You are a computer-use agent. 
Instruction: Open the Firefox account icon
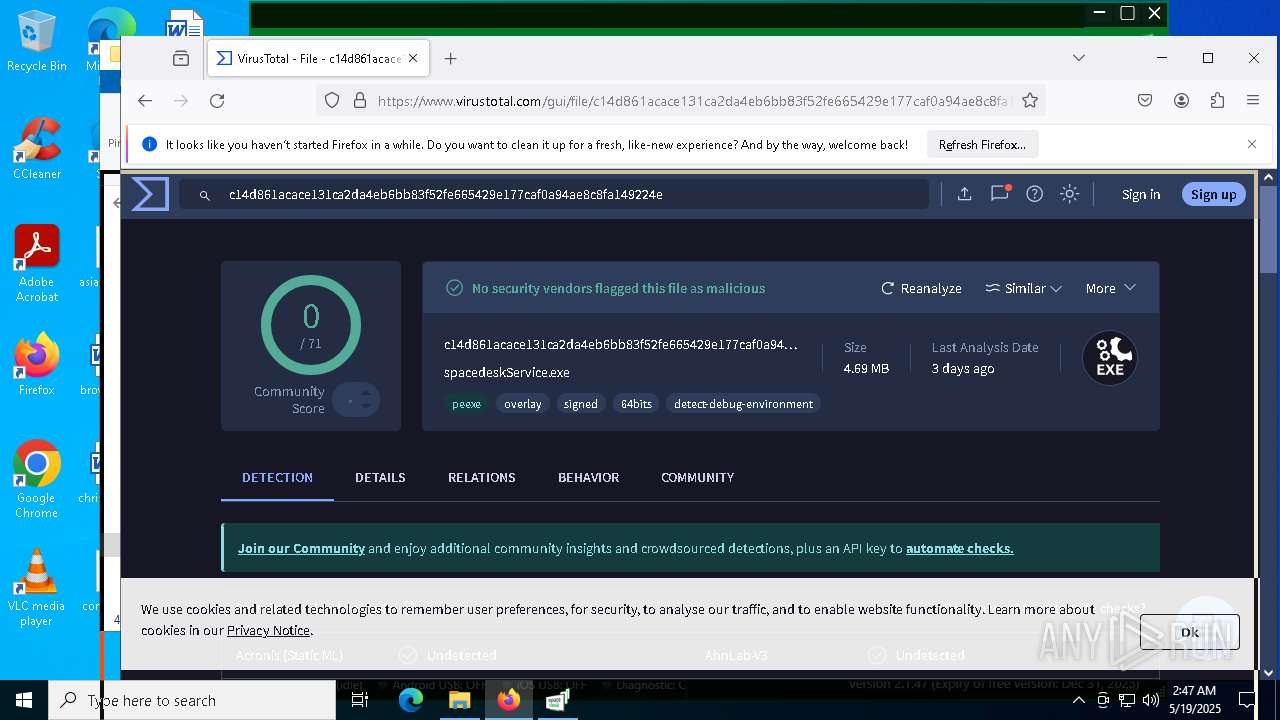[x=1181, y=100]
